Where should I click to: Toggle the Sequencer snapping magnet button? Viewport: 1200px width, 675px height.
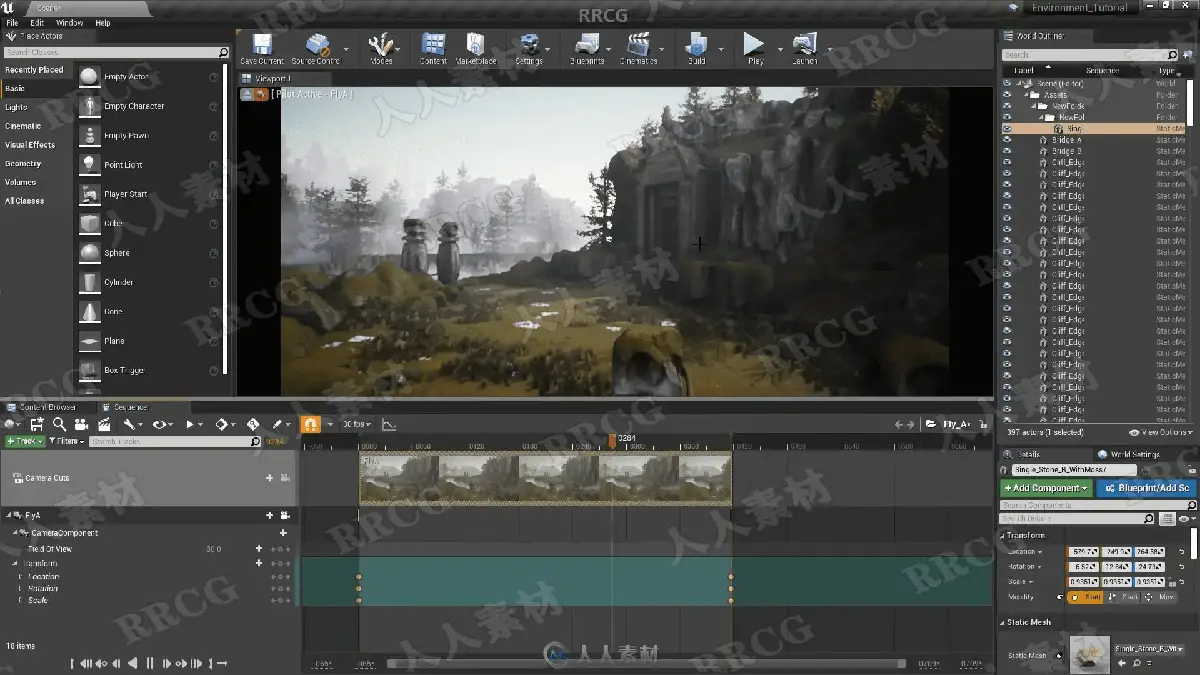(x=310, y=424)
